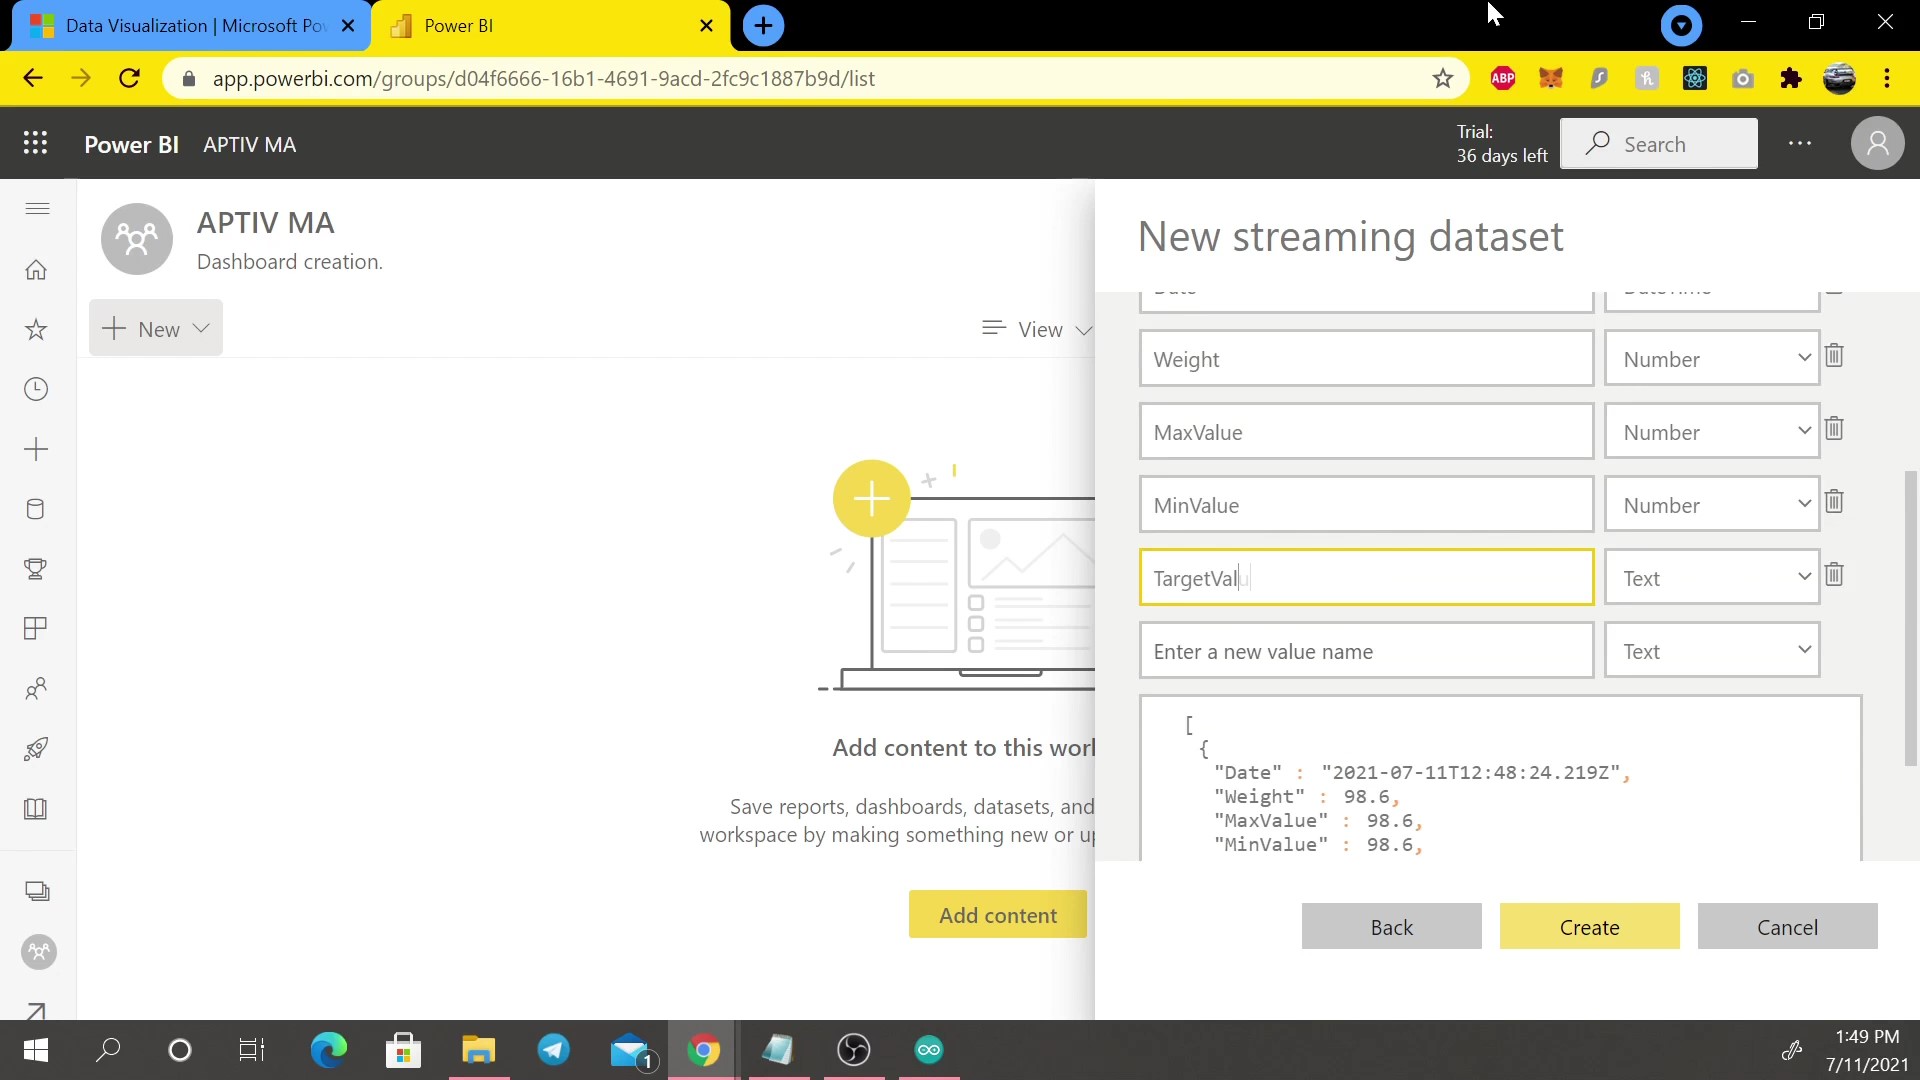Delete the TargetVal field row
The width and height of the screenshot is (1920, 1080).
[x=1836, y=575]
